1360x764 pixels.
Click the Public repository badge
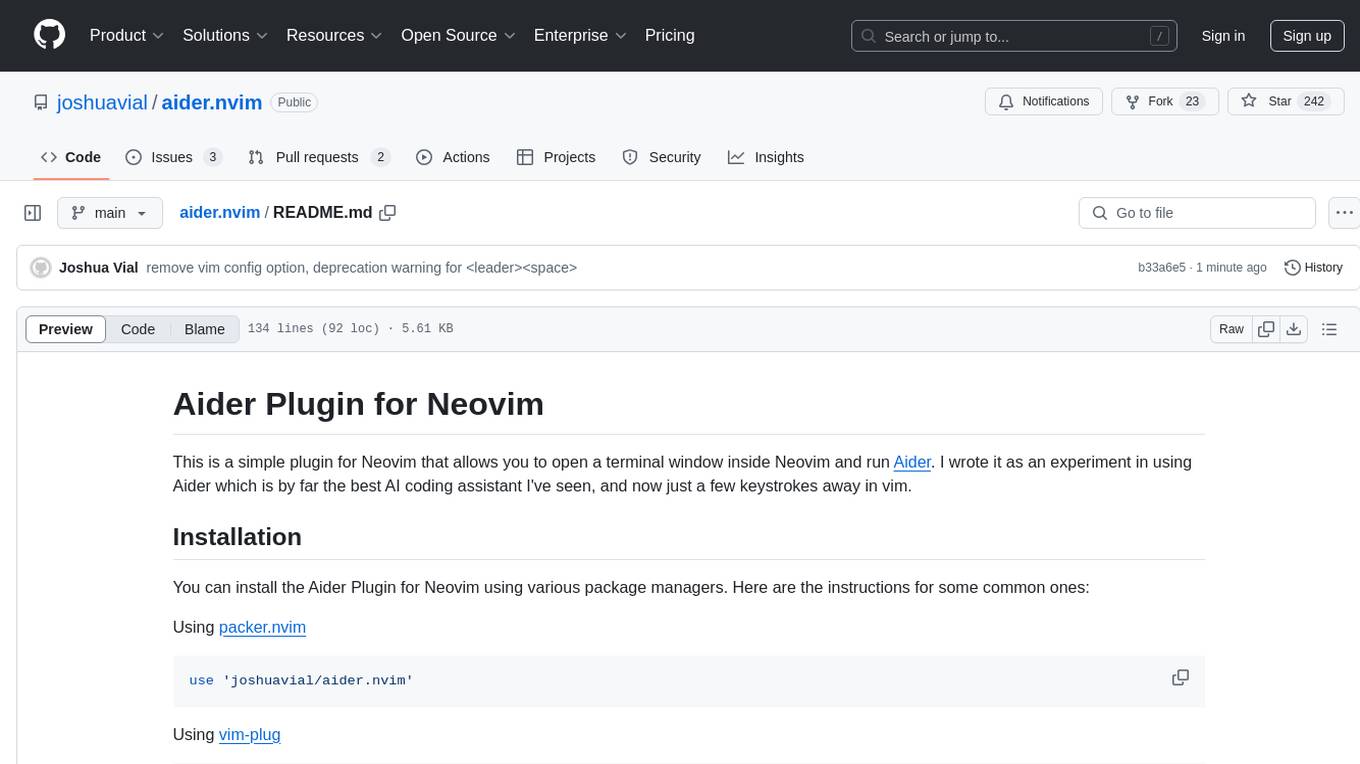tap(294, 102)
